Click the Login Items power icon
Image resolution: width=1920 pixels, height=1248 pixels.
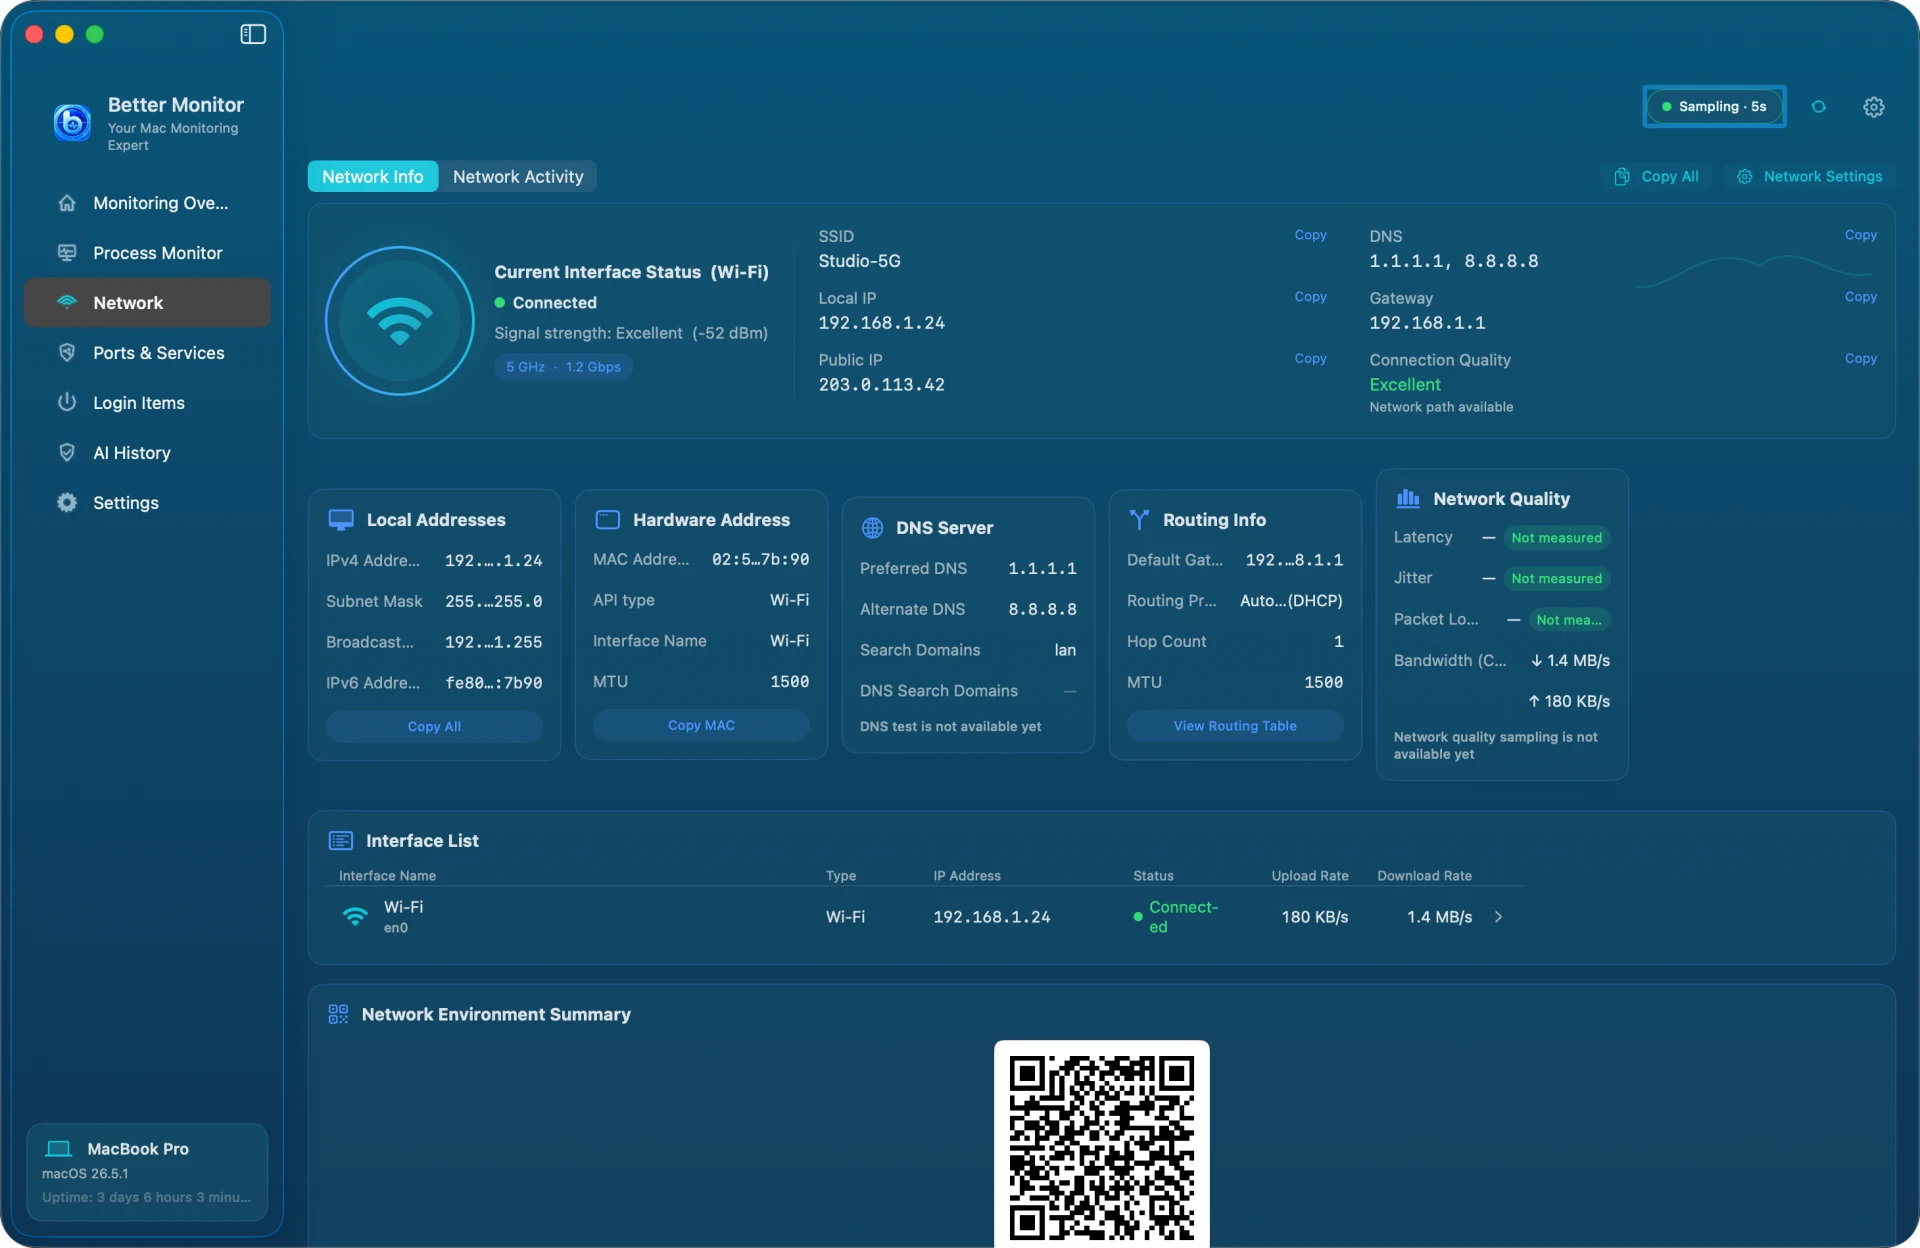coord(67,402)
